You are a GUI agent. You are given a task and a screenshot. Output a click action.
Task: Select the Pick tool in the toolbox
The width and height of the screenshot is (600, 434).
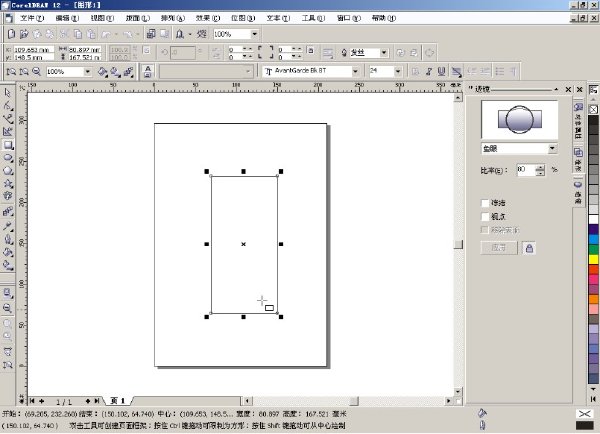pos(8,92)
